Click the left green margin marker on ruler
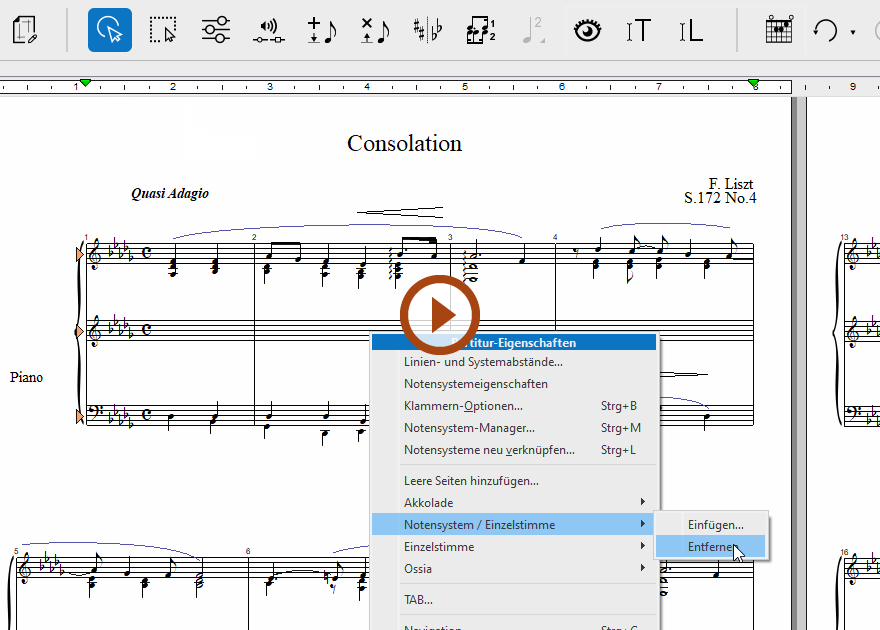This screenshot has width=880, height=630. (86, 83)
